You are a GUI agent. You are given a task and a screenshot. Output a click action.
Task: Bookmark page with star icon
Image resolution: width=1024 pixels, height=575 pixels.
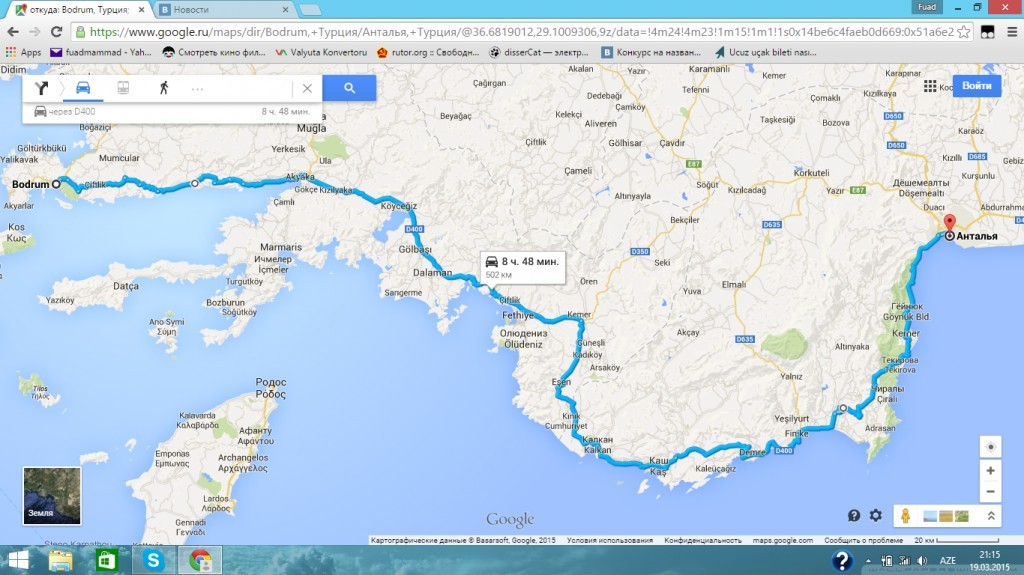click(963, 31)
